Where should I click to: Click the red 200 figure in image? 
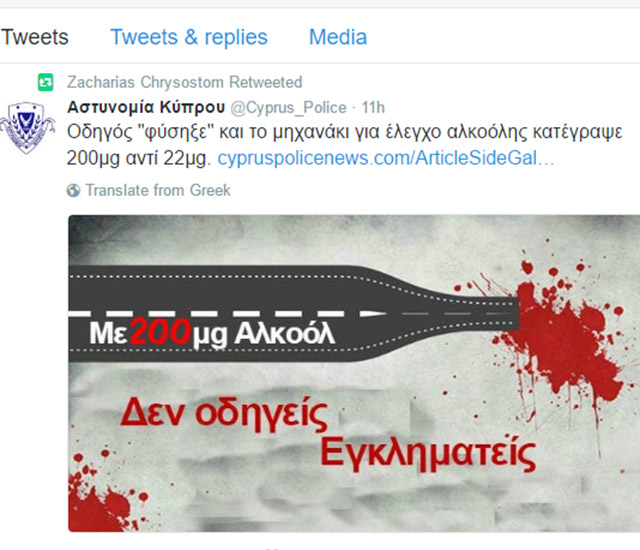161,332
